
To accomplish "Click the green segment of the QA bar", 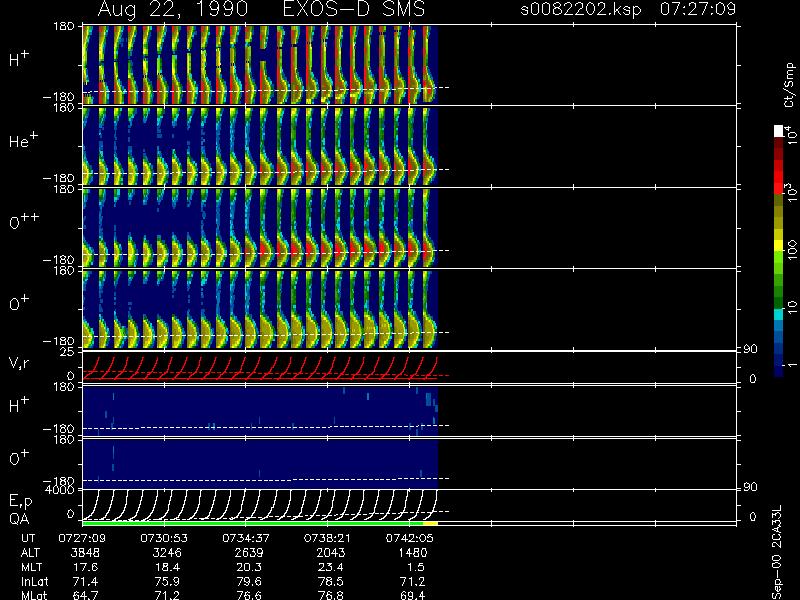I will 253,523.
